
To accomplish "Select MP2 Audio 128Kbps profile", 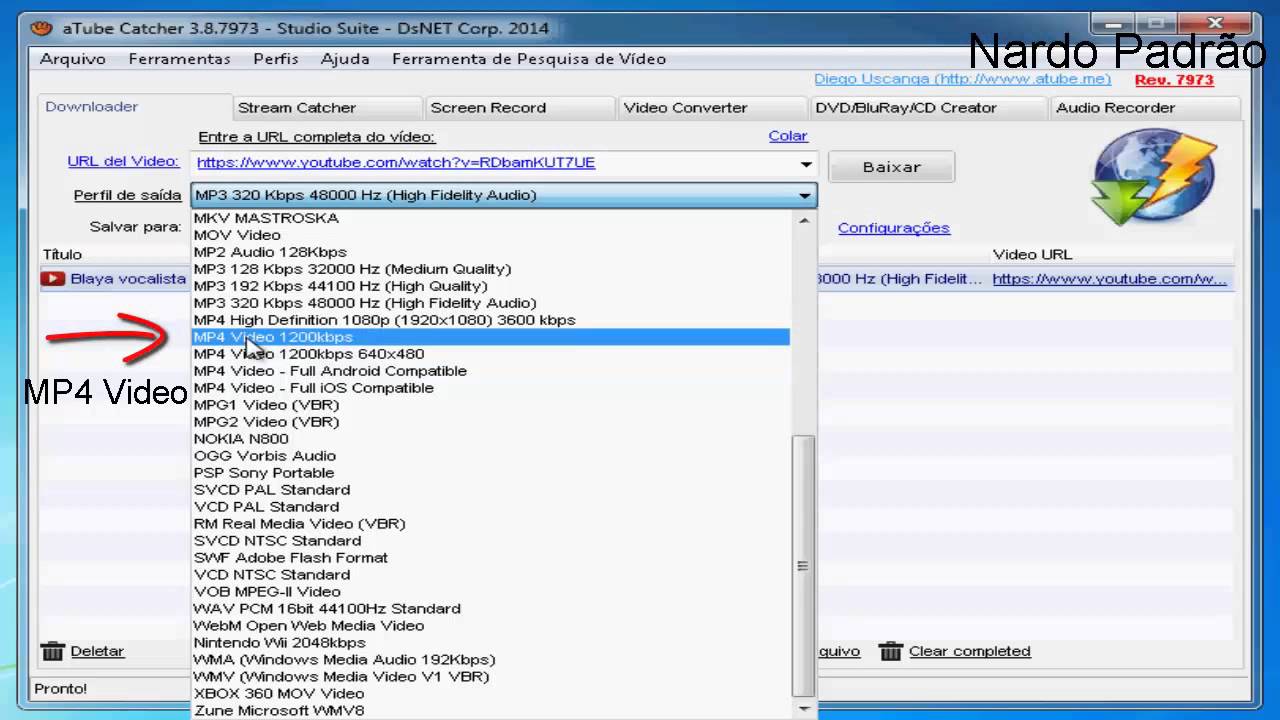I will (491, 252).
